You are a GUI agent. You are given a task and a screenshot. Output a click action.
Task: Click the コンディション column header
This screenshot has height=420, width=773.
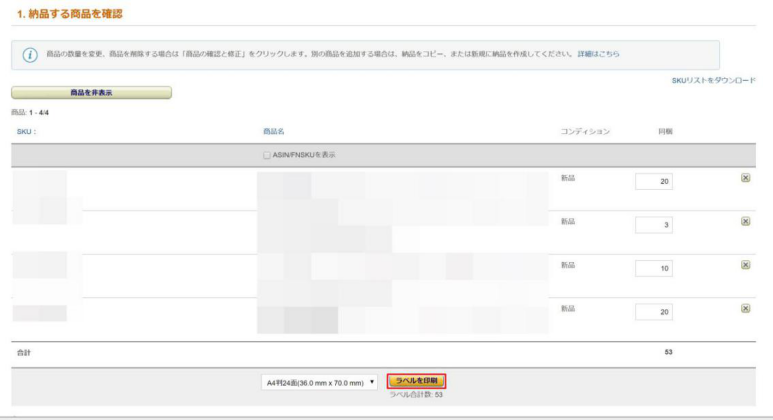tap(585, 132)
